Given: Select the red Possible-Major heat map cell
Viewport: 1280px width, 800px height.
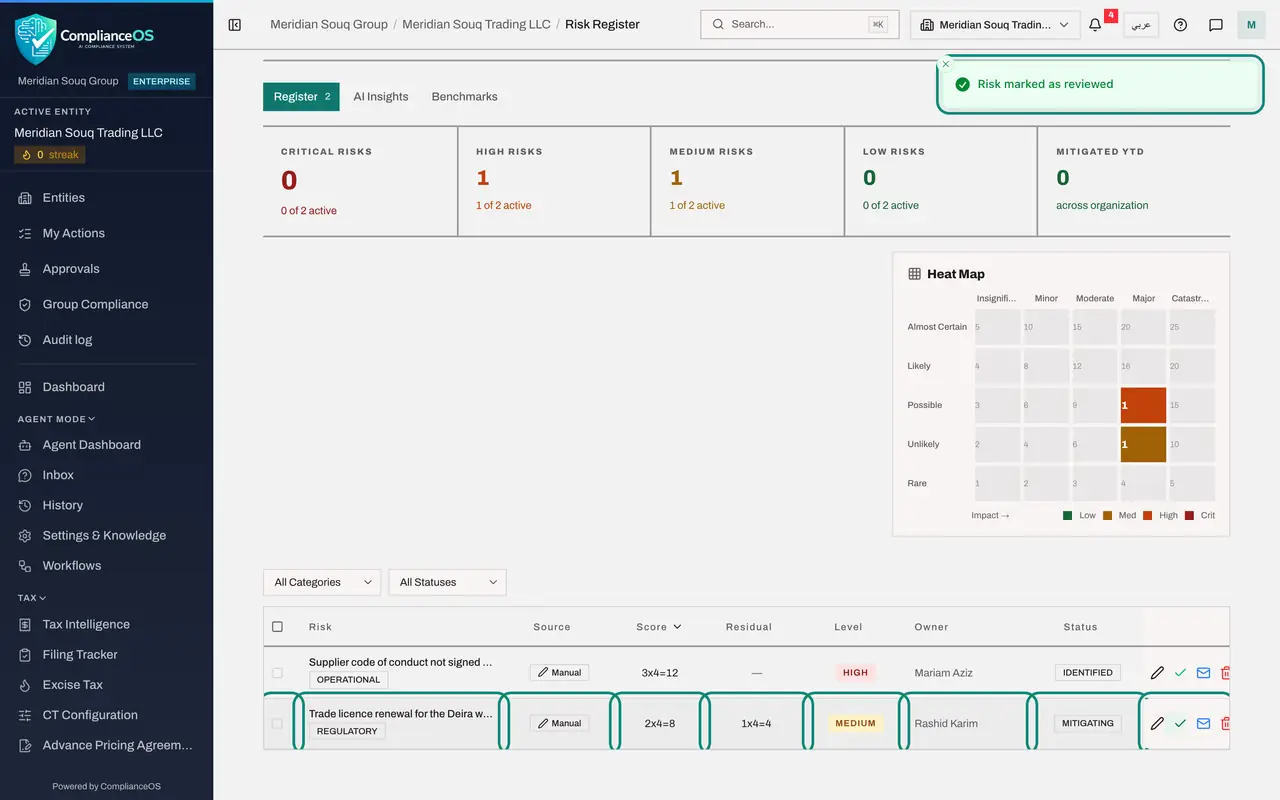Looking at the screenshot, I should (x=1143, y=405).
